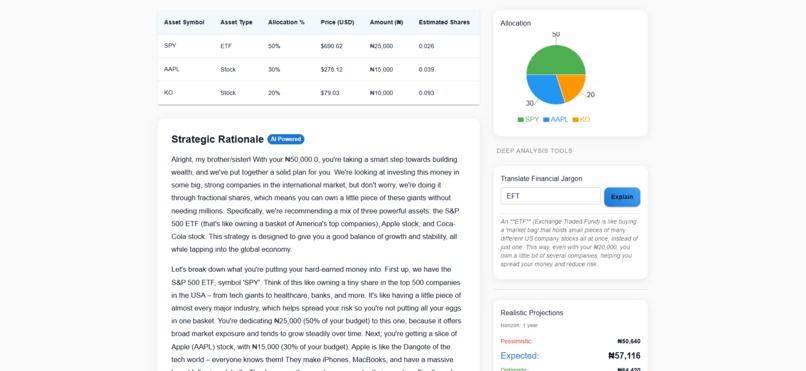Toggle the SPY legend item
Viewport: 806px width, 371px height.
click(x=528, y=119)
